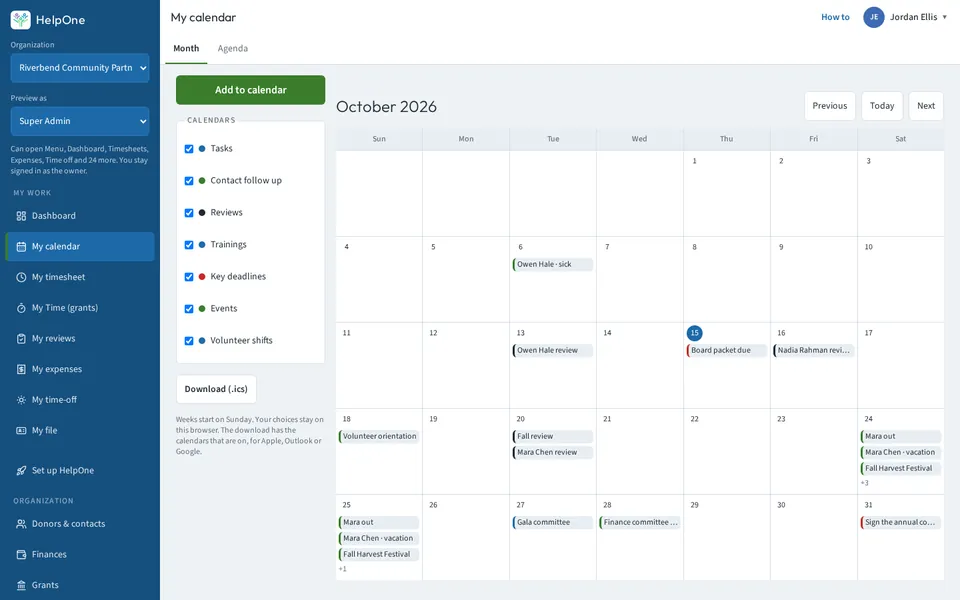This screenshot has width=960, height=600.
Task: Open My Time (grants) from the sidebar
Action: point(80,307)
